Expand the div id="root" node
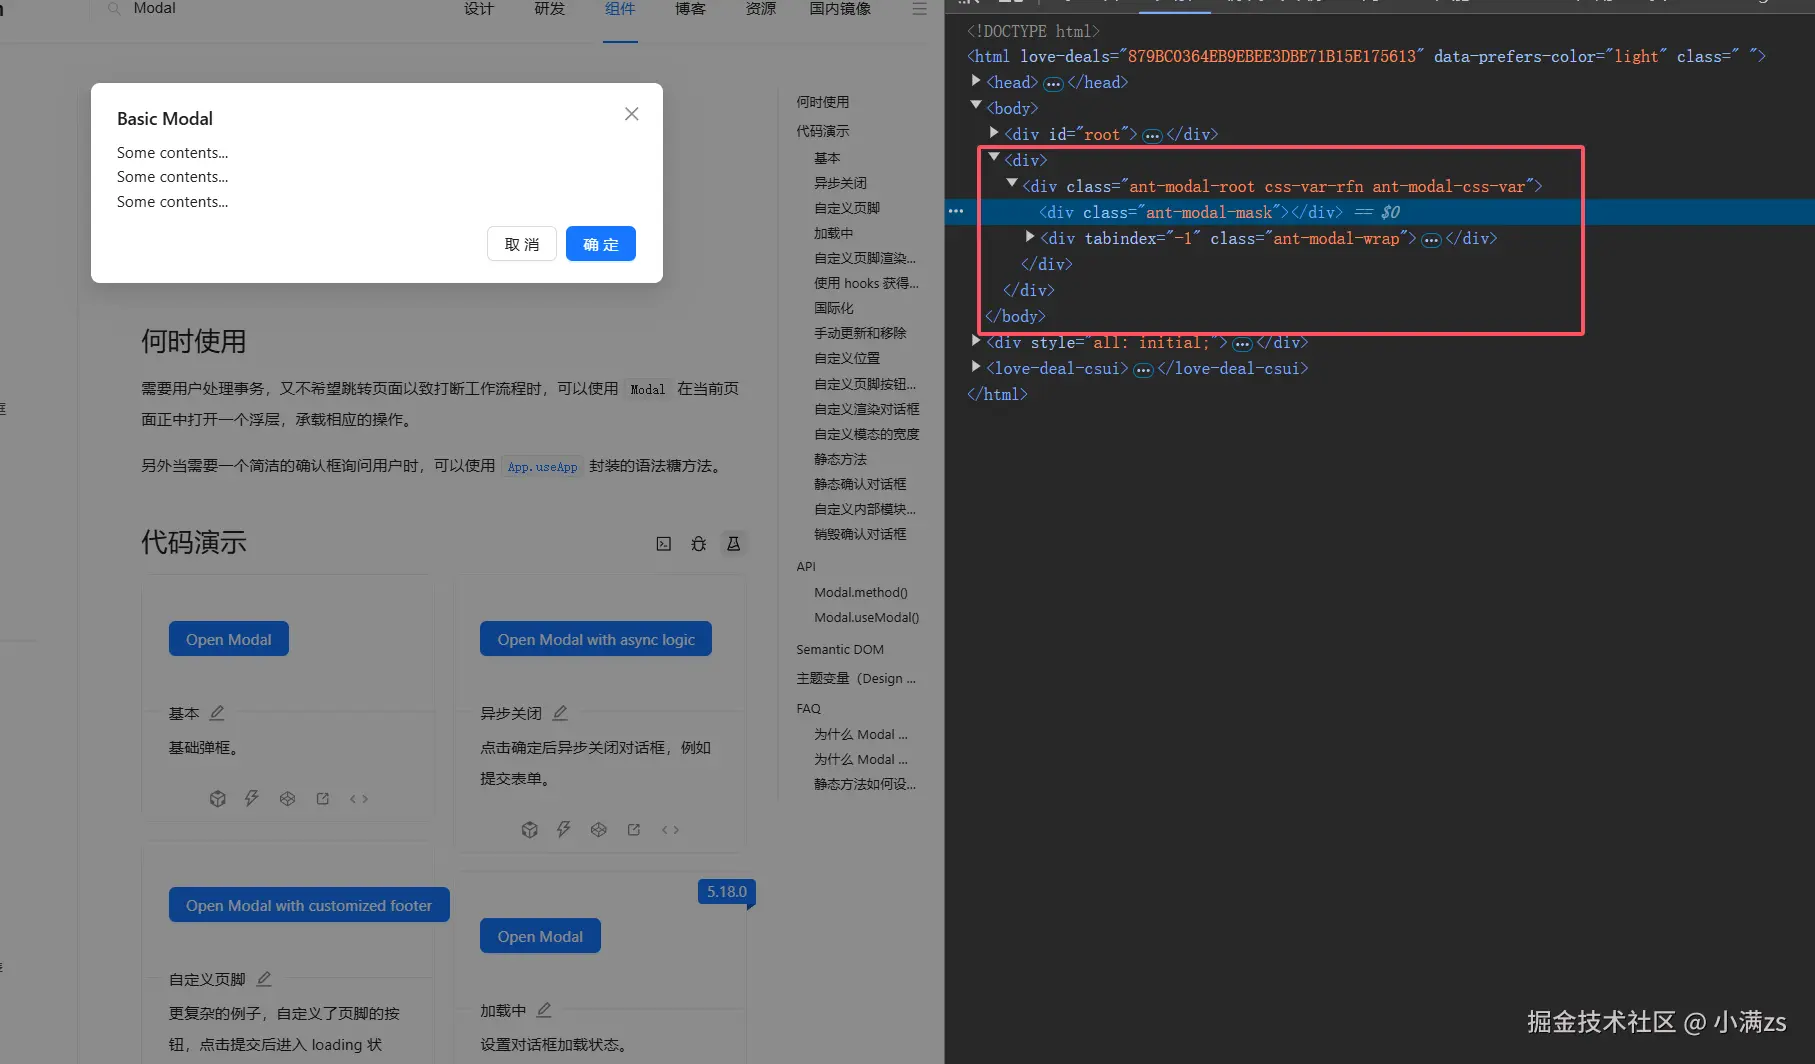 click(x=994, y=133)
